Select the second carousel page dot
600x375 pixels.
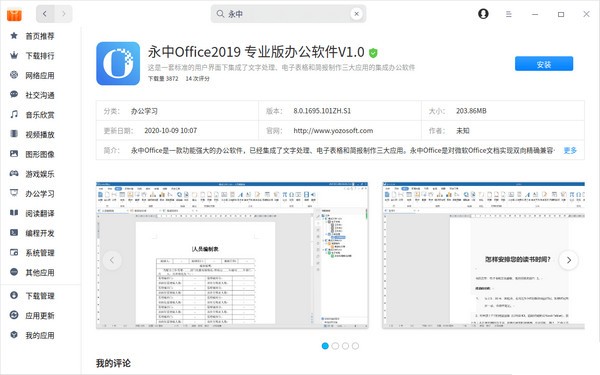click(x=335, y=346)
